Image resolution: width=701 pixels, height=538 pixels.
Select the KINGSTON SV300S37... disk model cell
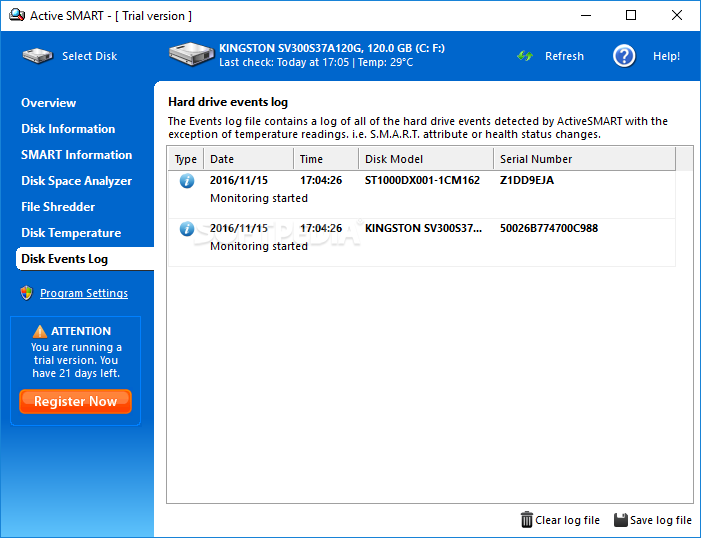(423, 228)
